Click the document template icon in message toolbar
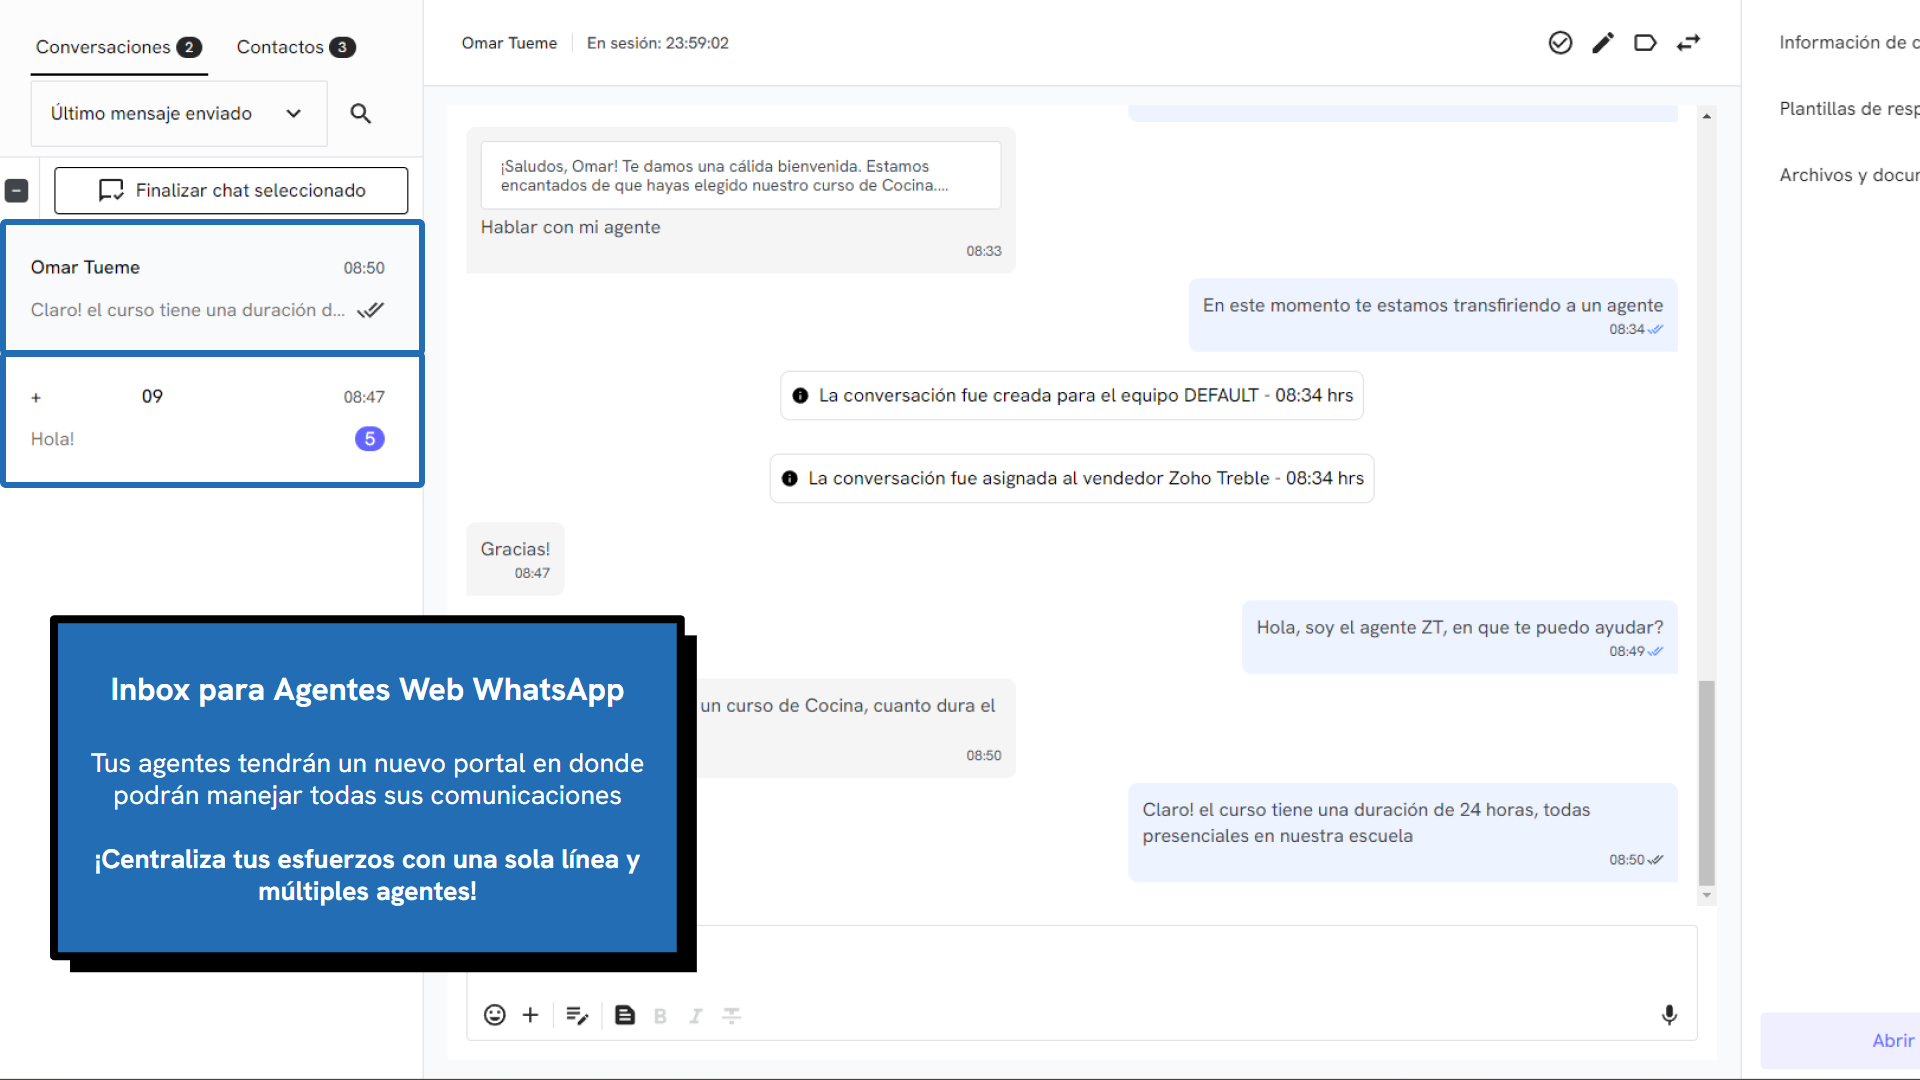This screenshot has height=1080, width=1920. click(x=625, y=1015)
